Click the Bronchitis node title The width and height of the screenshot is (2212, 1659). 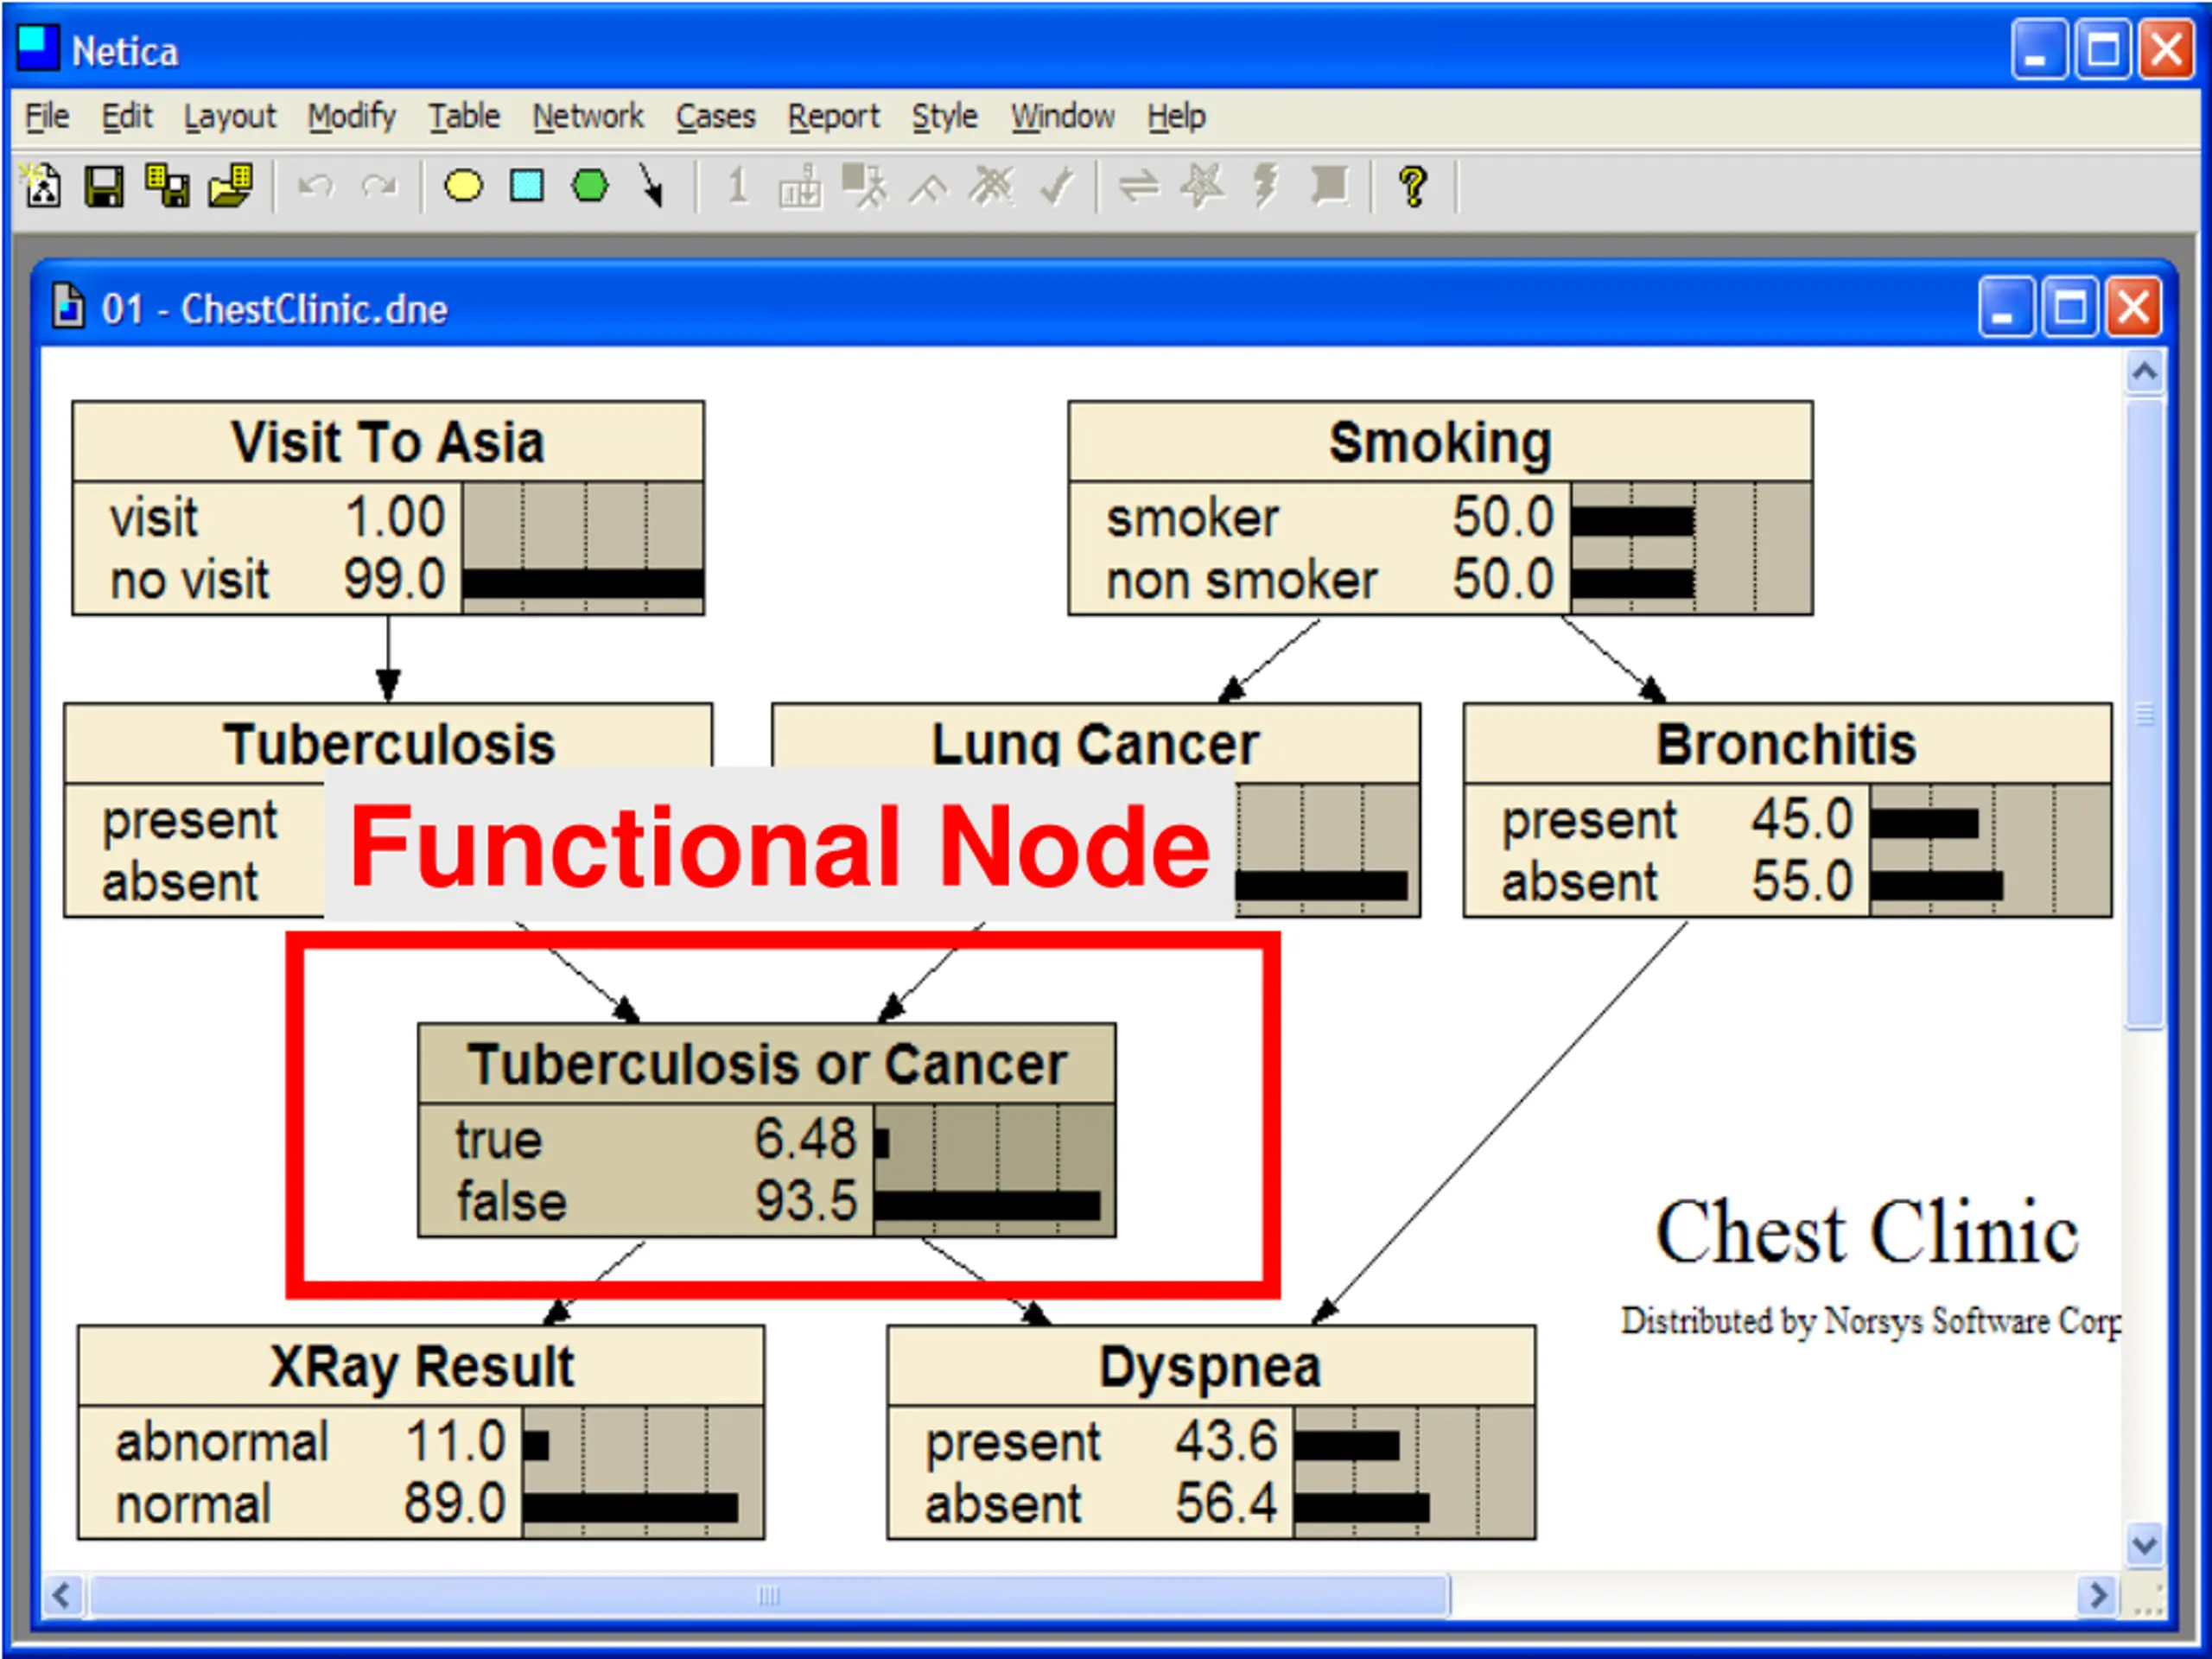click(x=1786, y=745)
